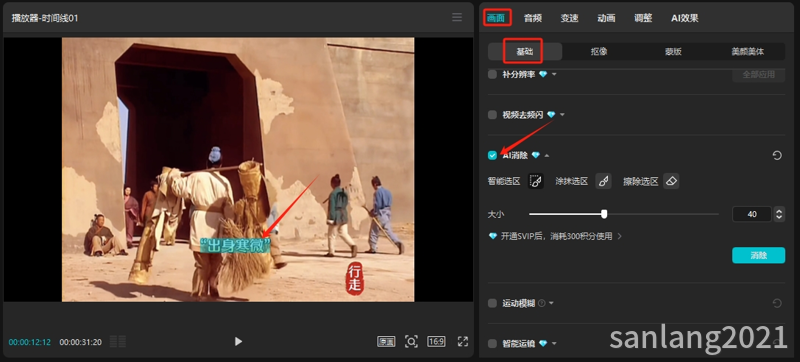Enable the 运动模糊 checkbox

(492, 303)
